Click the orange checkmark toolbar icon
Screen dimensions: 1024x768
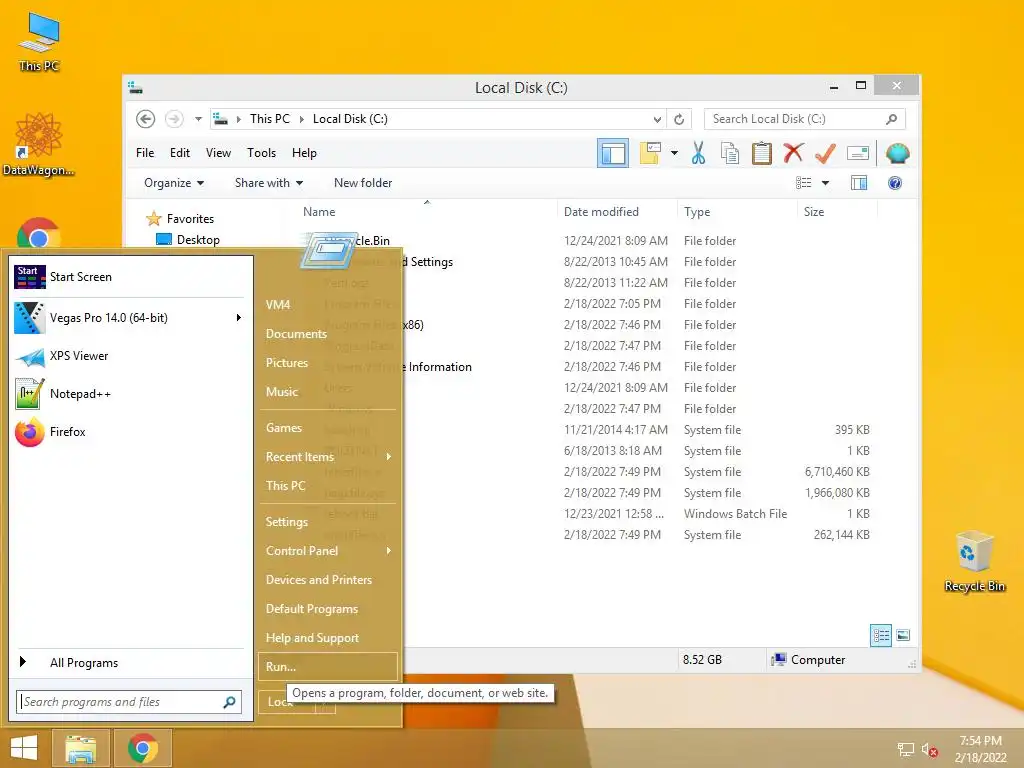(825, 153)
